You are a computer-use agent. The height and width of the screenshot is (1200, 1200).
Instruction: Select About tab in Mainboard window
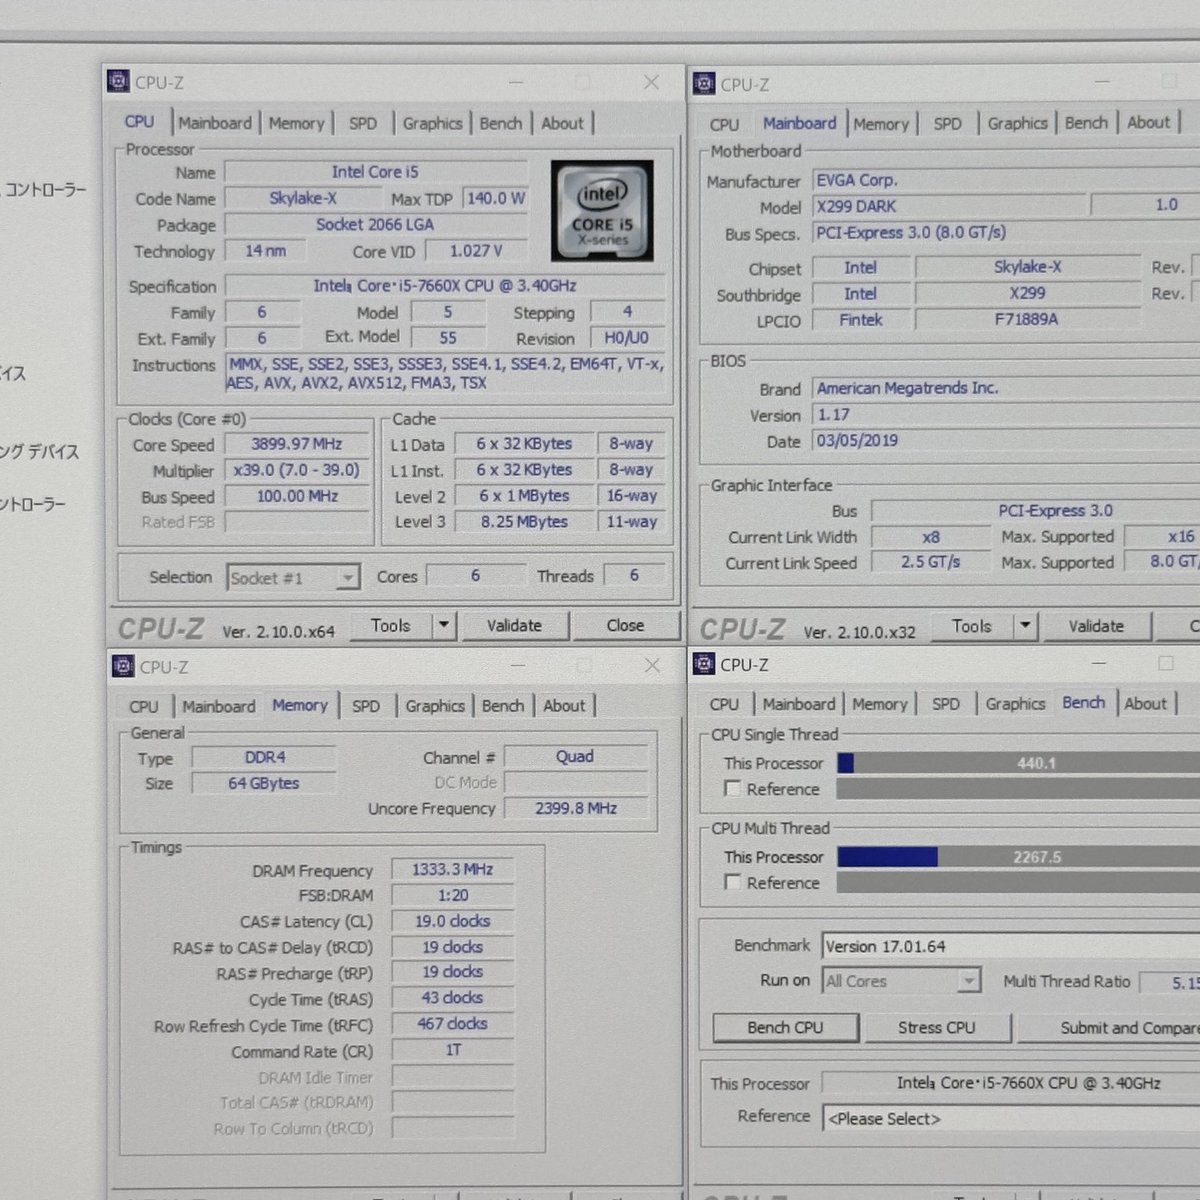coord(1148,122)
